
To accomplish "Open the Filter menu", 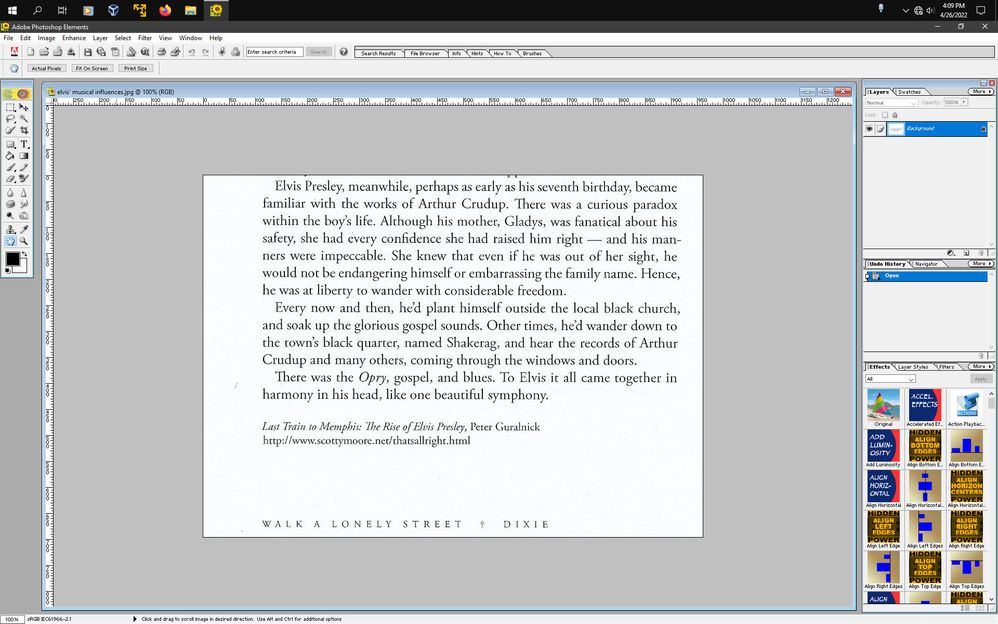I will click(145, 38).
